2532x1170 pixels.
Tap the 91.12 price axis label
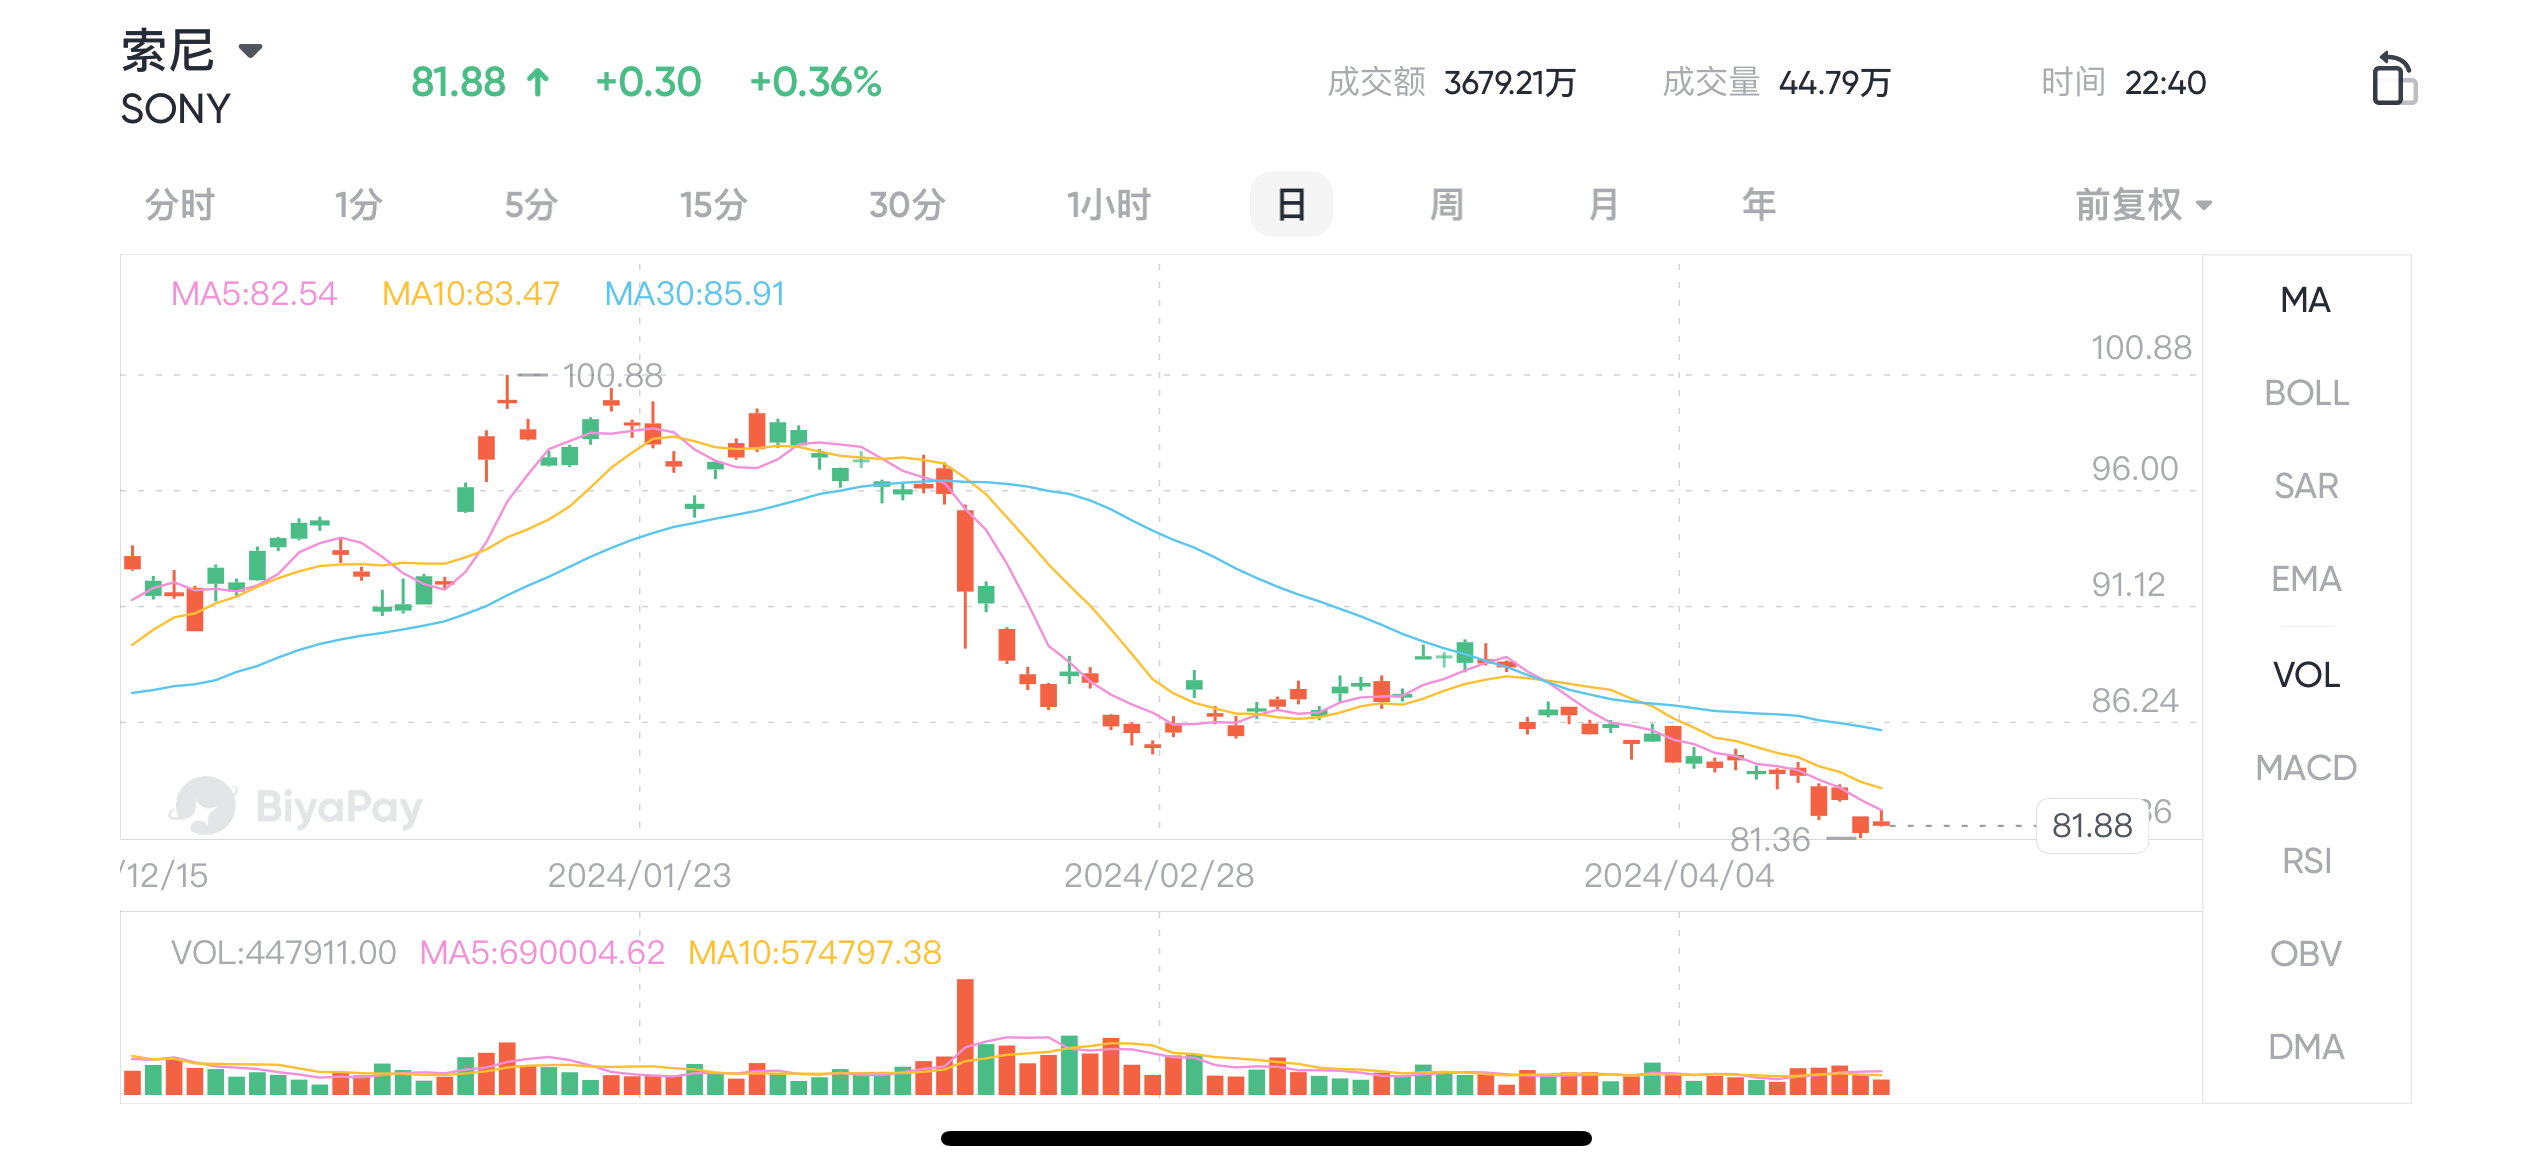point(2128,585)
